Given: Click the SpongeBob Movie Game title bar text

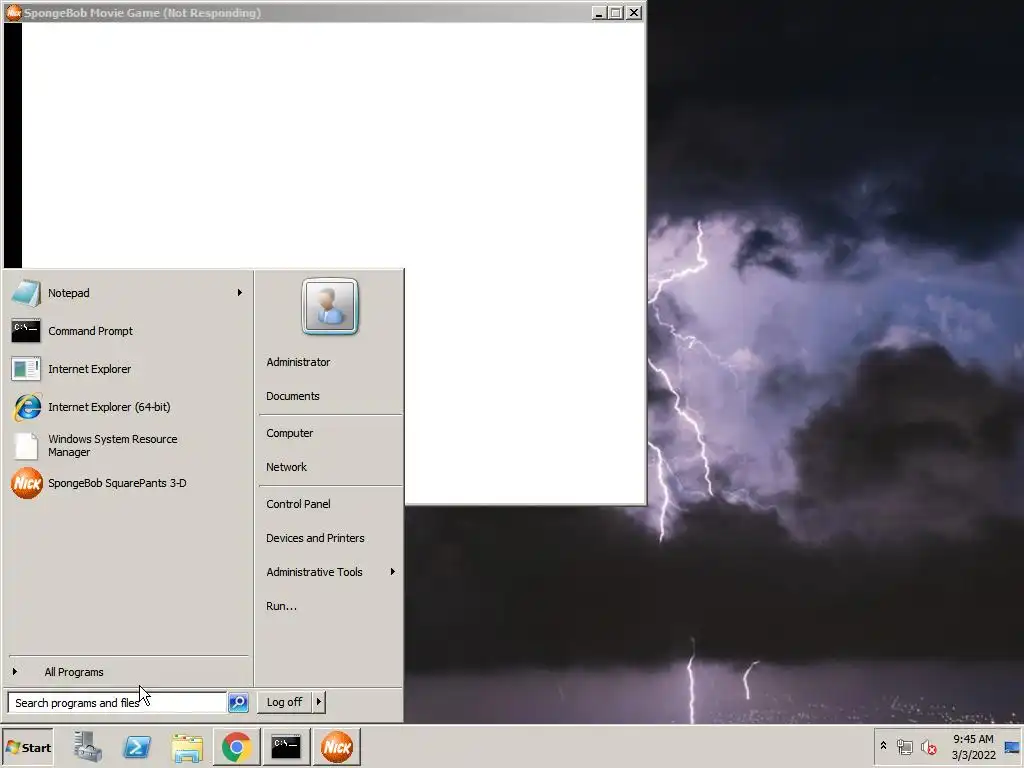Looking at the screenshot, I should pyautogui.click(x=142, y=12).
